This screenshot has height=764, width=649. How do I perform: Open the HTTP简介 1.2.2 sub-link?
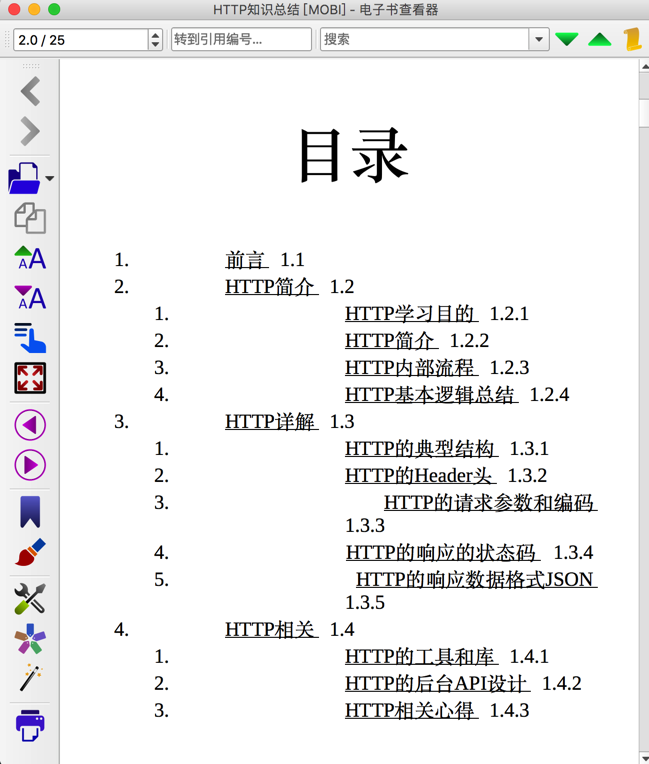[391, 340]
